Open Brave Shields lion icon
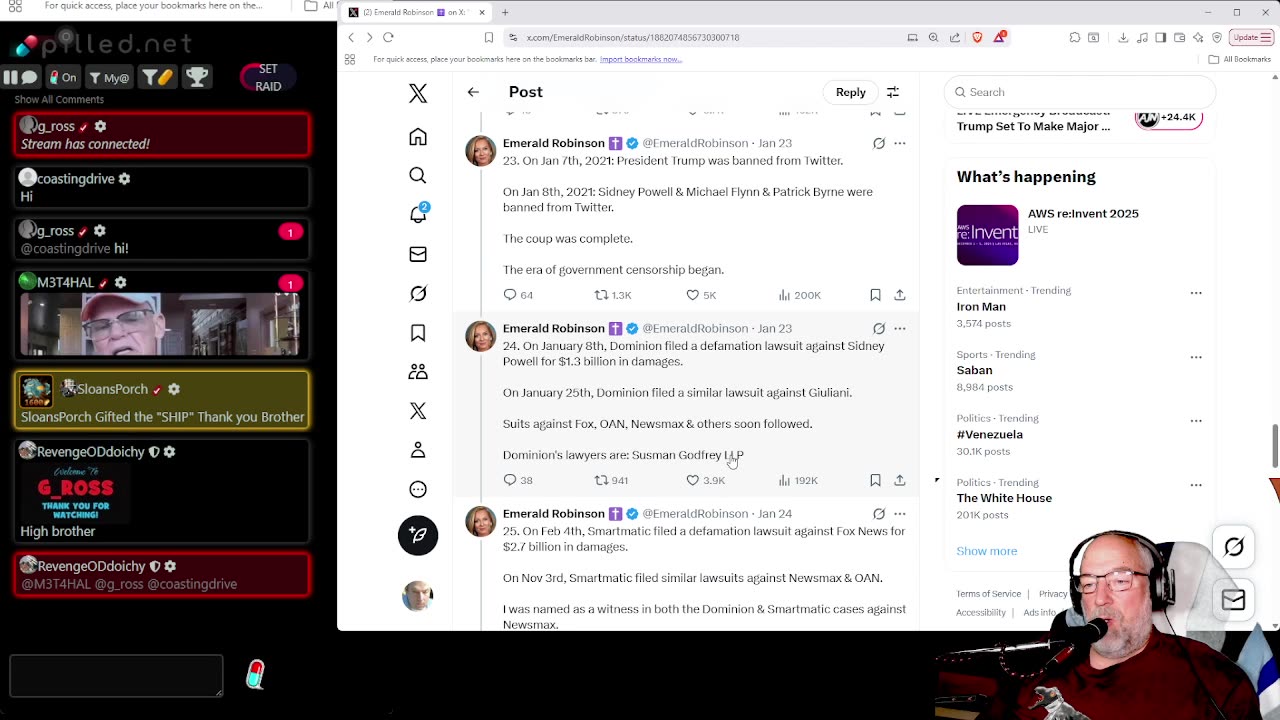This screenshot has width=1280, height=720. point(977,37)
